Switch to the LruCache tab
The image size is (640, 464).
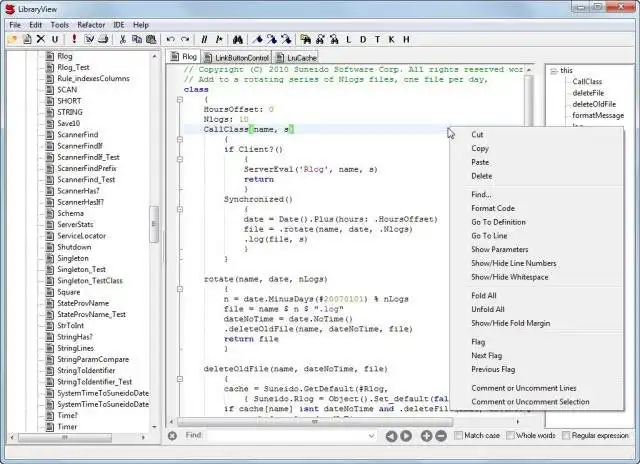pos(296,58)
